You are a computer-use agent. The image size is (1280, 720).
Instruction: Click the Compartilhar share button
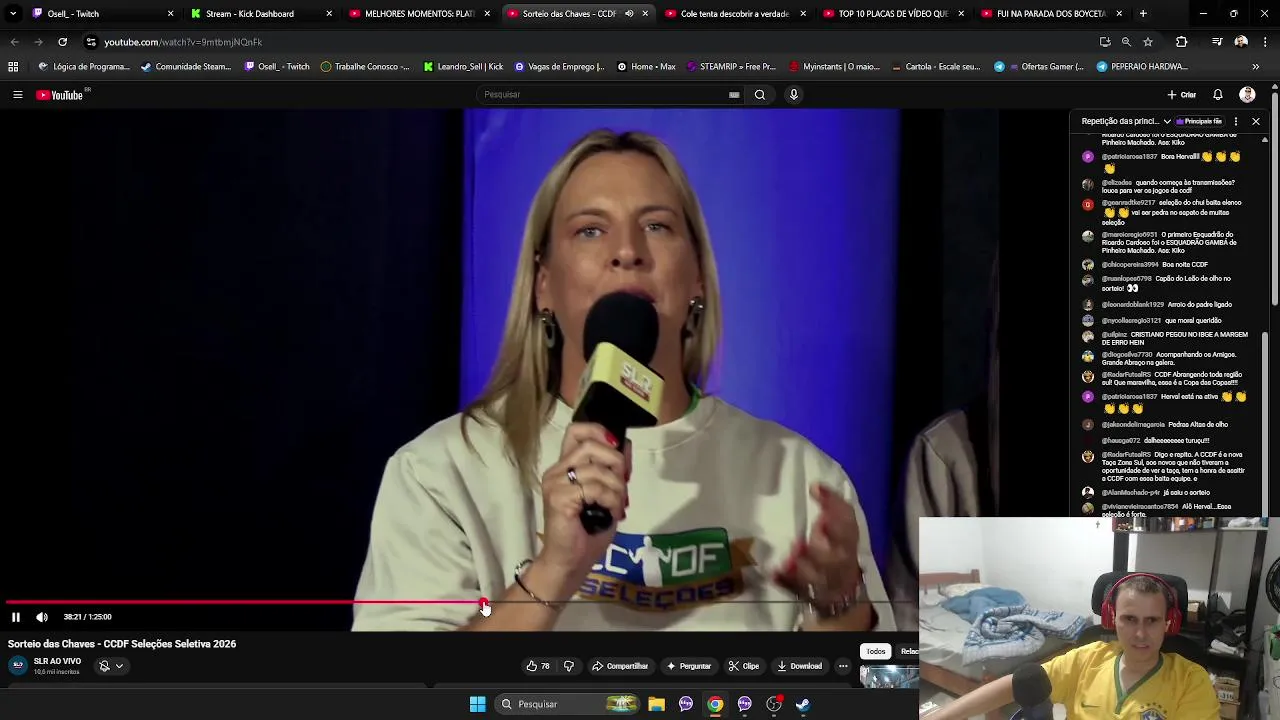click(620, 666)
